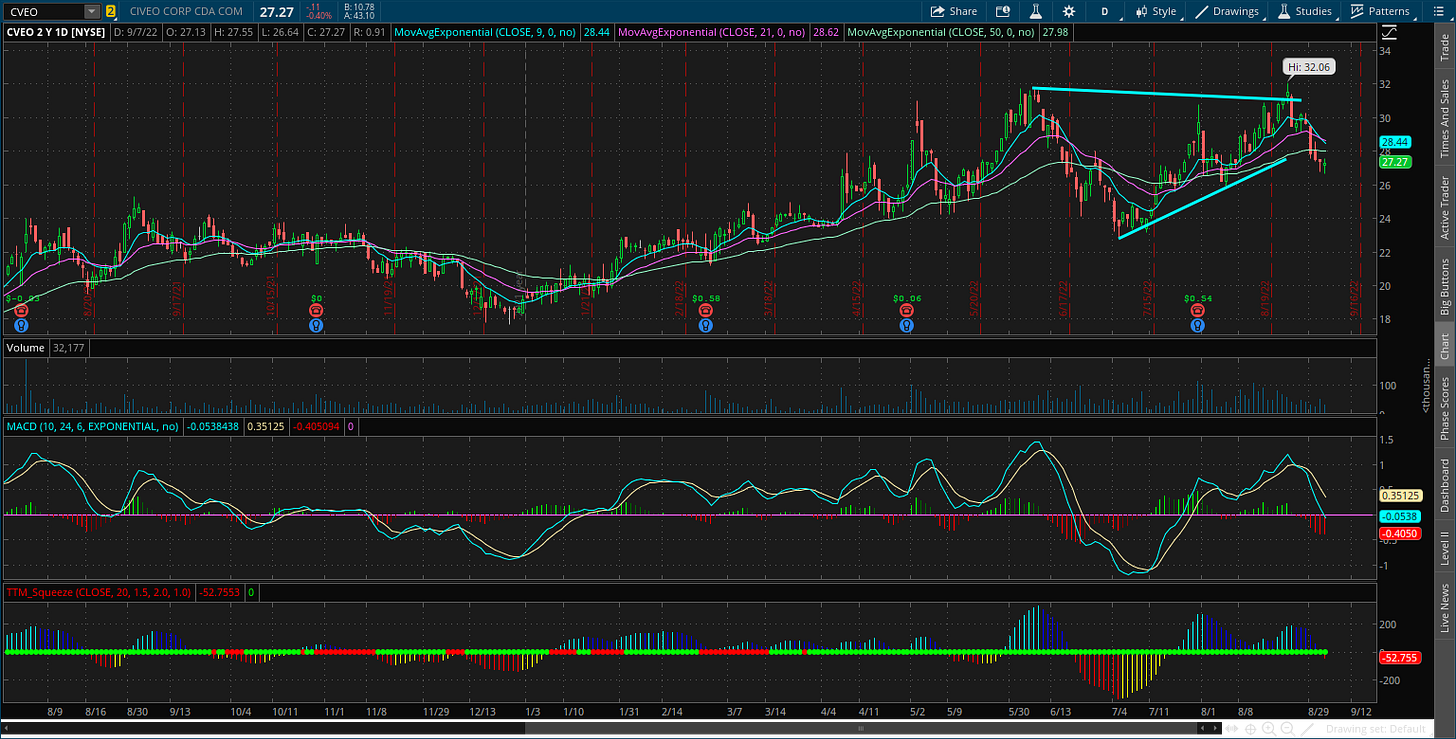The image size is (1456, 739).
Task: Click the lightbulb event icon below $0.54
Action: pos(1197,325)
